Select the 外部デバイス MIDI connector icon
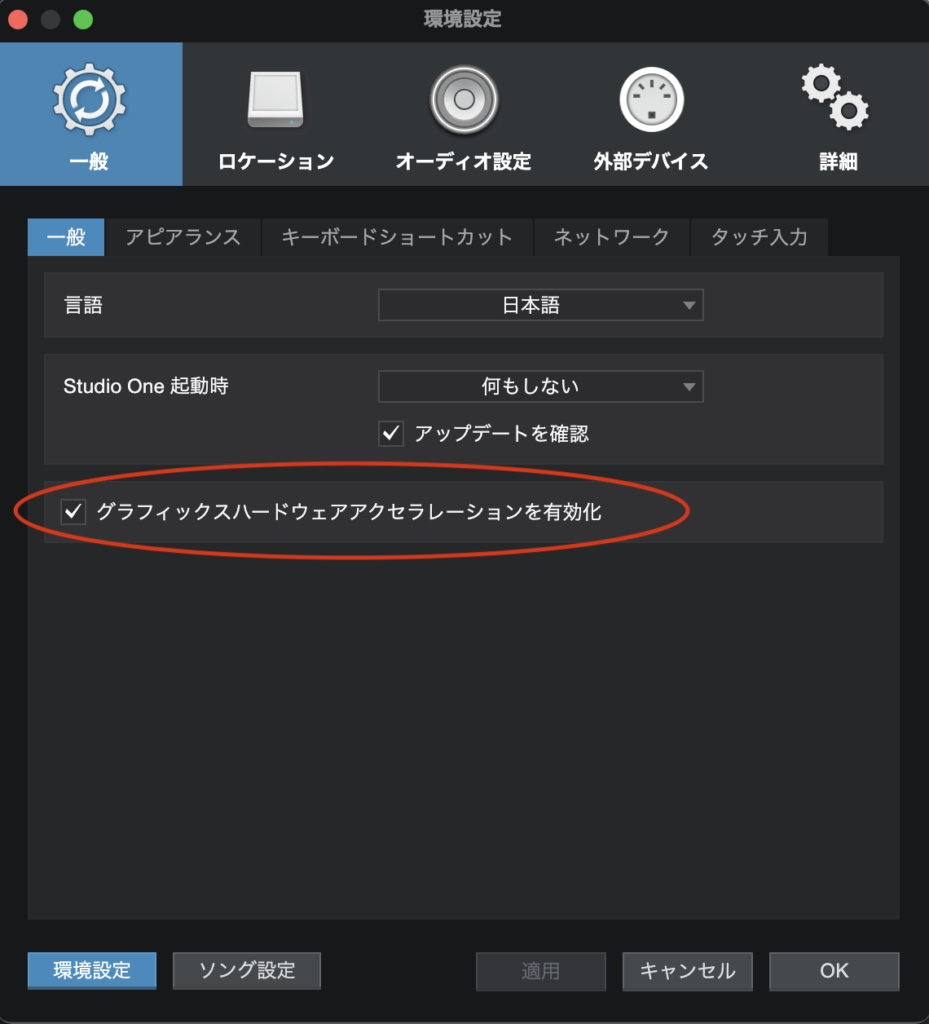 tap(651, 100)
